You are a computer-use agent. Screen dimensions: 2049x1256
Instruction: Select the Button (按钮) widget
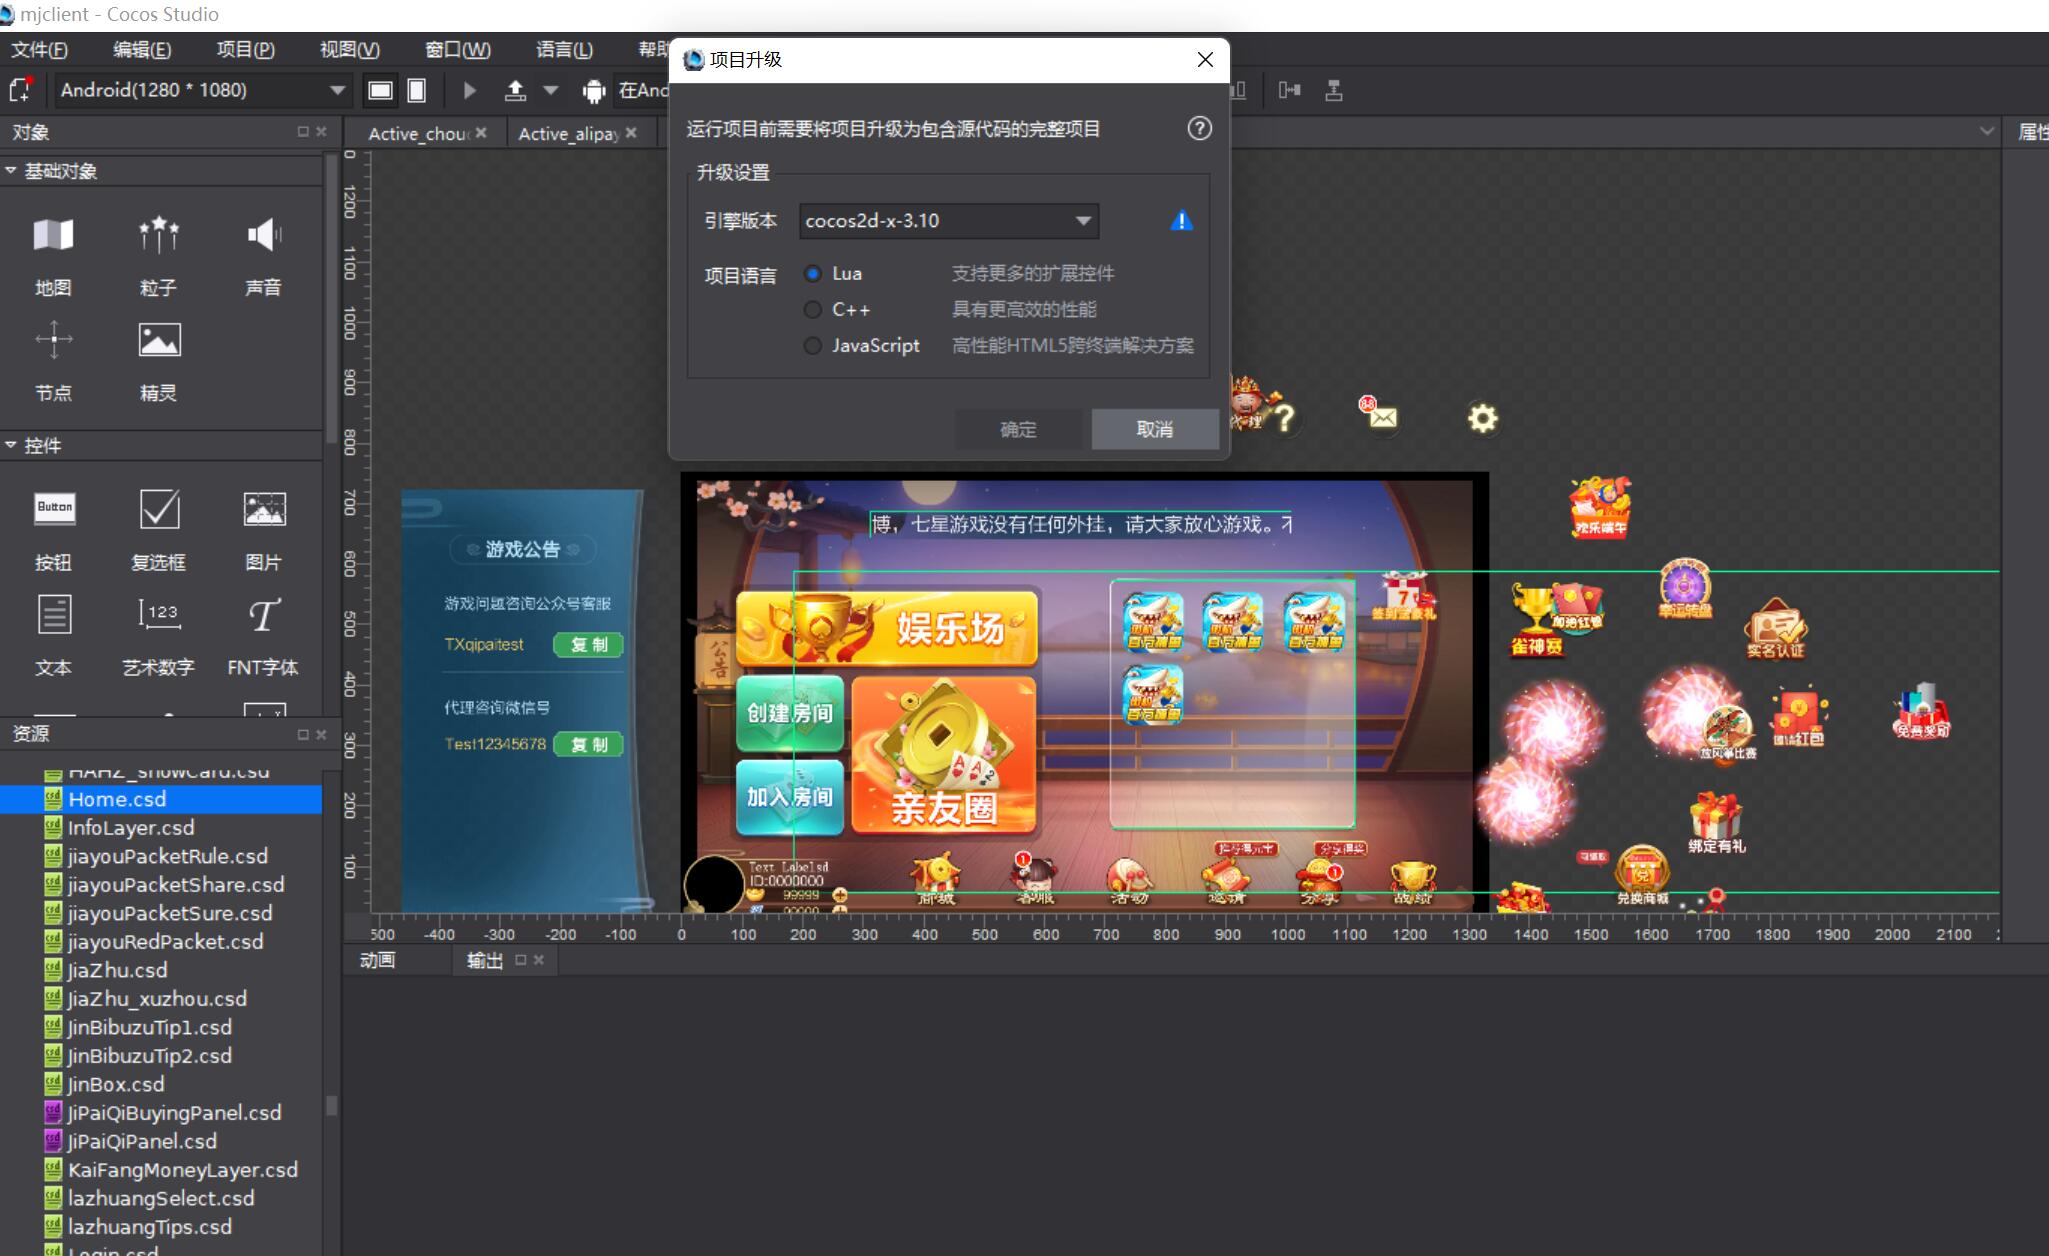coord(53,531)
